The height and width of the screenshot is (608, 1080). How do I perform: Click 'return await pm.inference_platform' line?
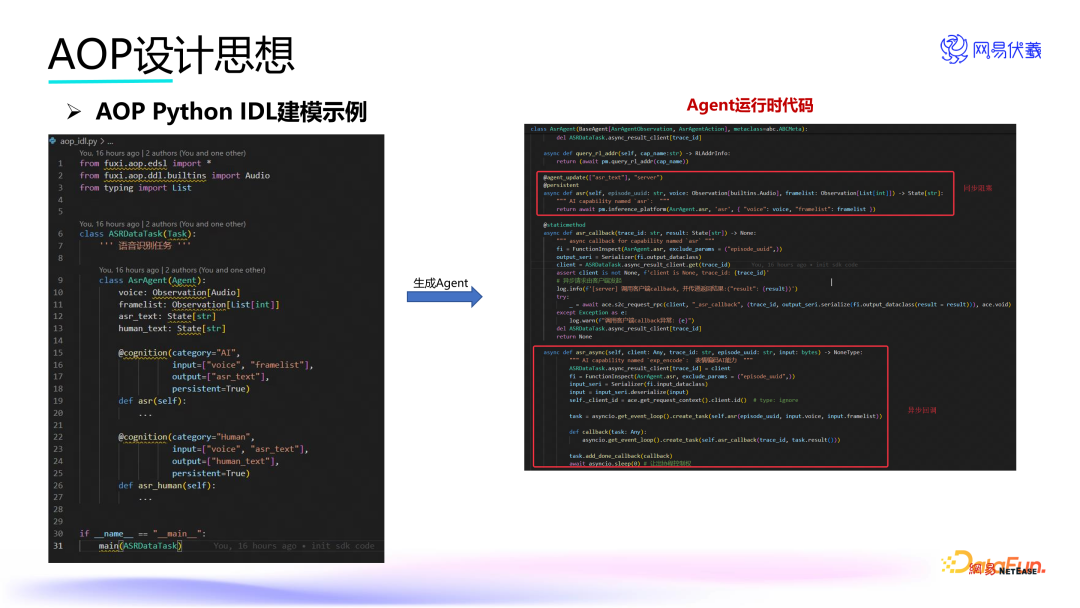pos(716,209)
